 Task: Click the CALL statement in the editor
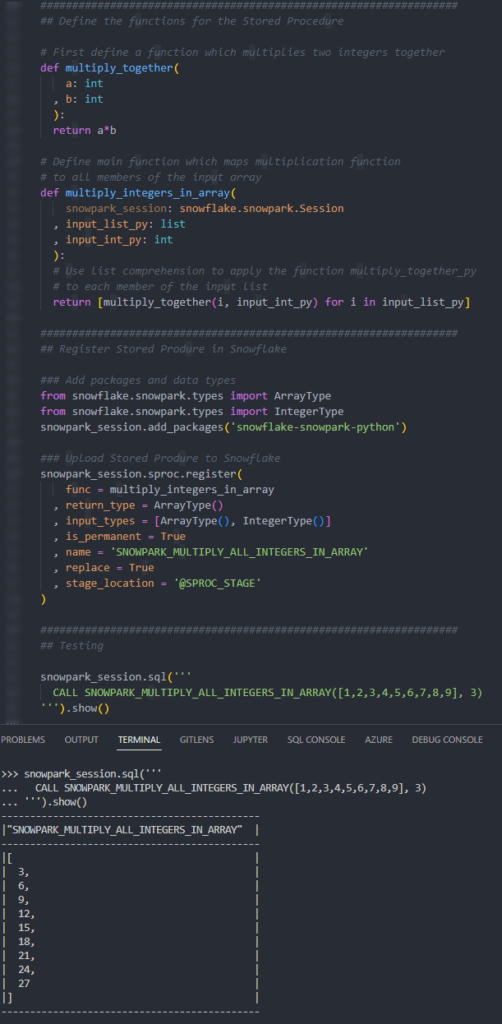click(268, 692)
